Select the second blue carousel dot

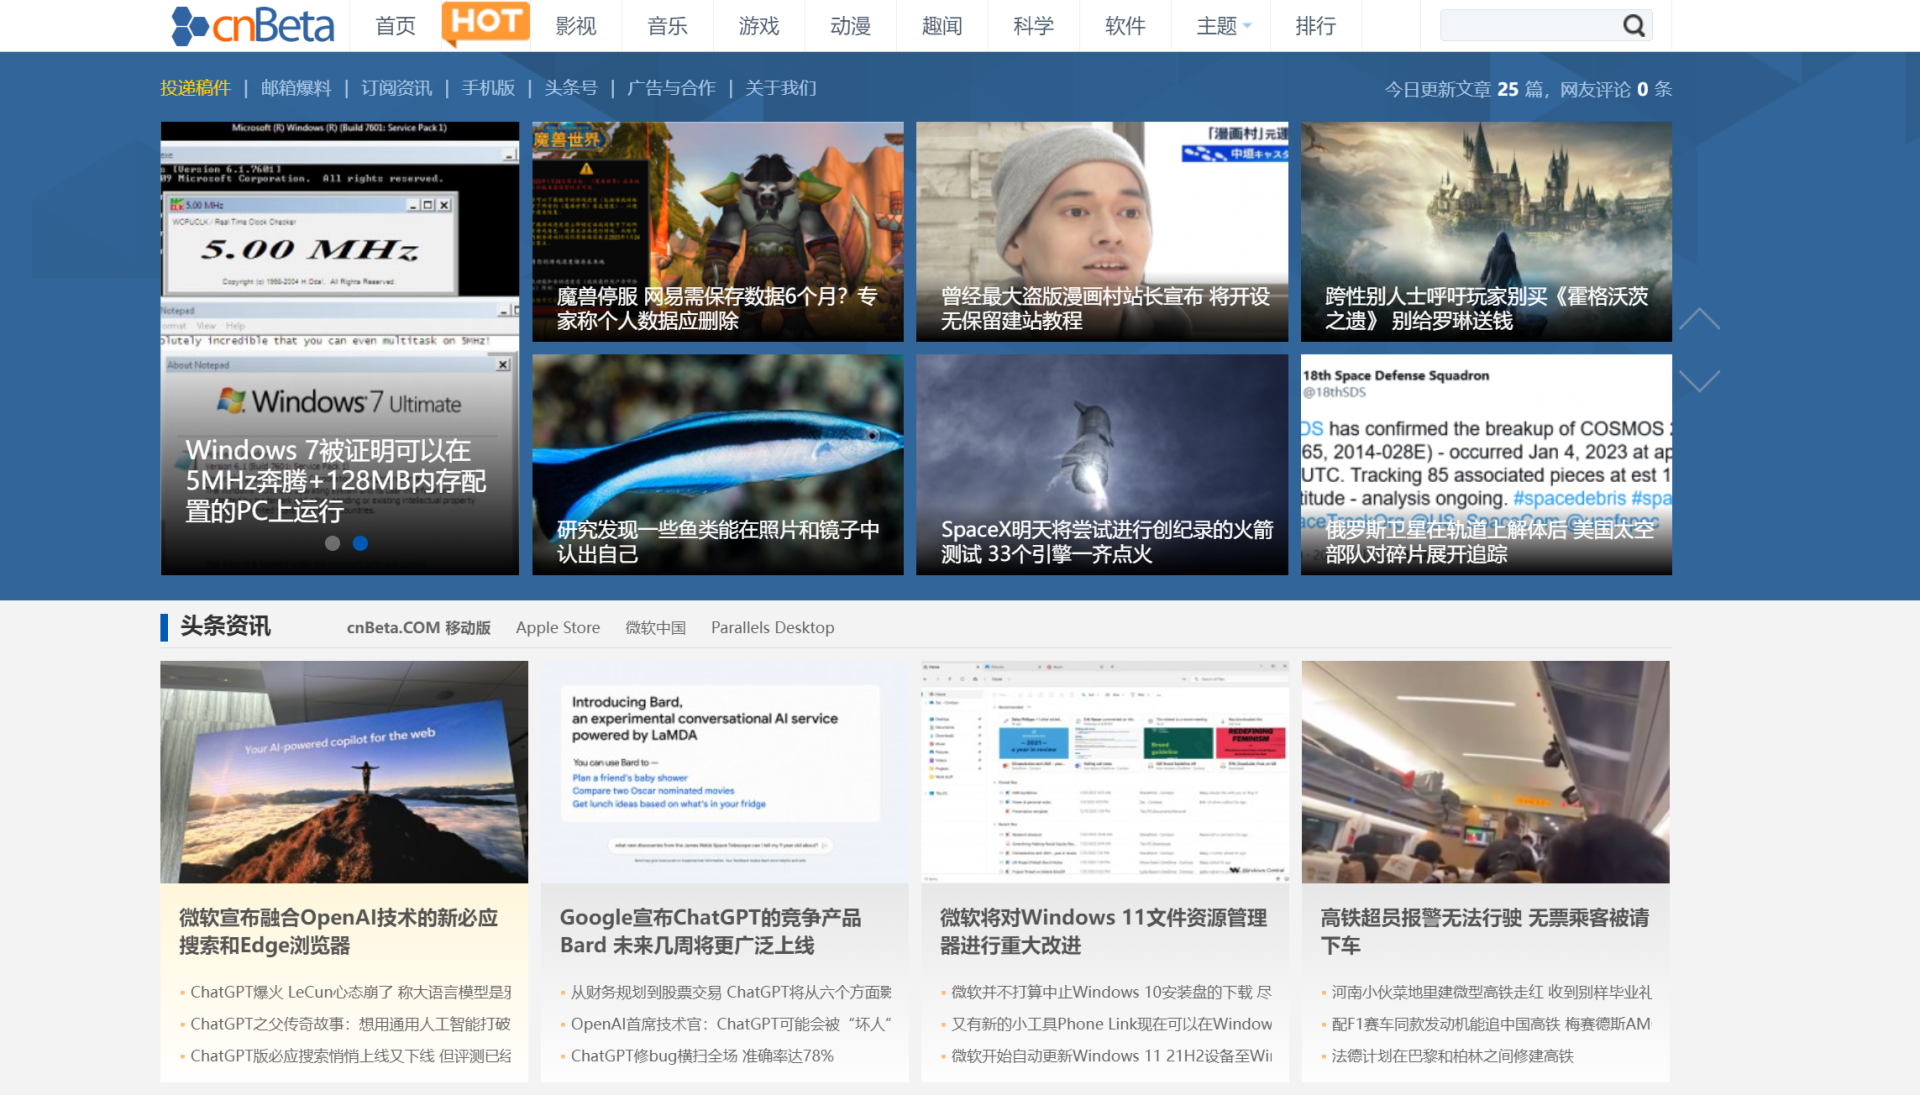pyautogui.click(x=361, y=543)
